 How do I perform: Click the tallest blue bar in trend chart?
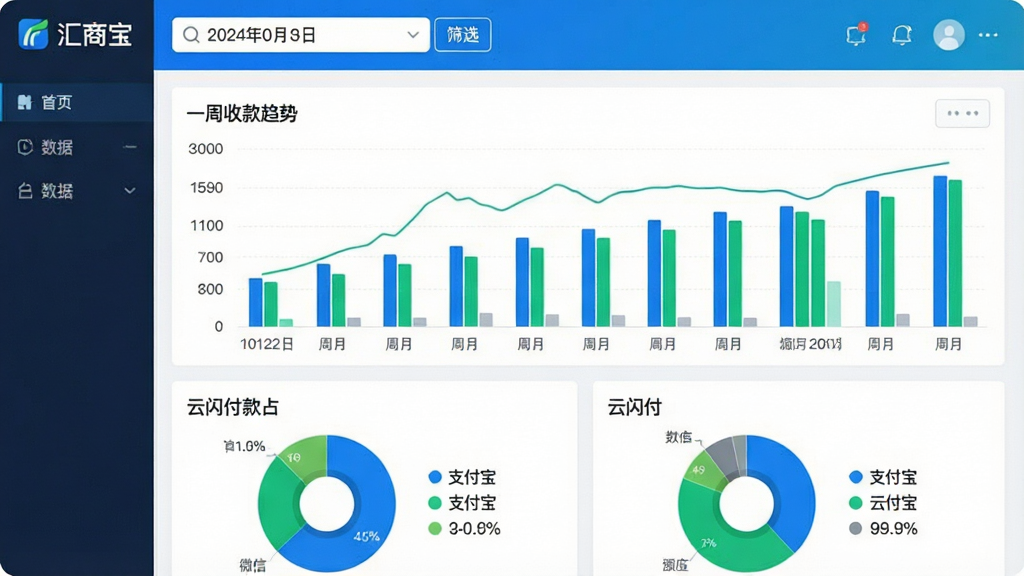point(940,251)
